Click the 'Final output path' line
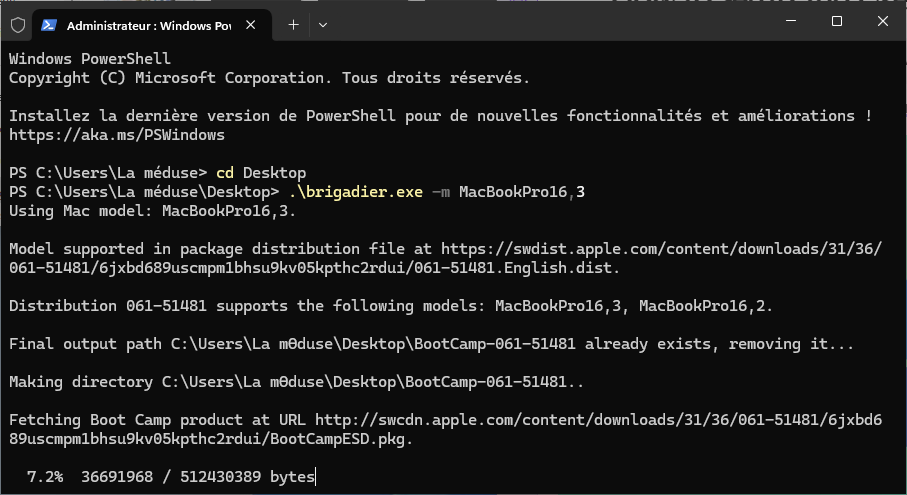This screenshot has width=907, height=495. coord(431,344)
